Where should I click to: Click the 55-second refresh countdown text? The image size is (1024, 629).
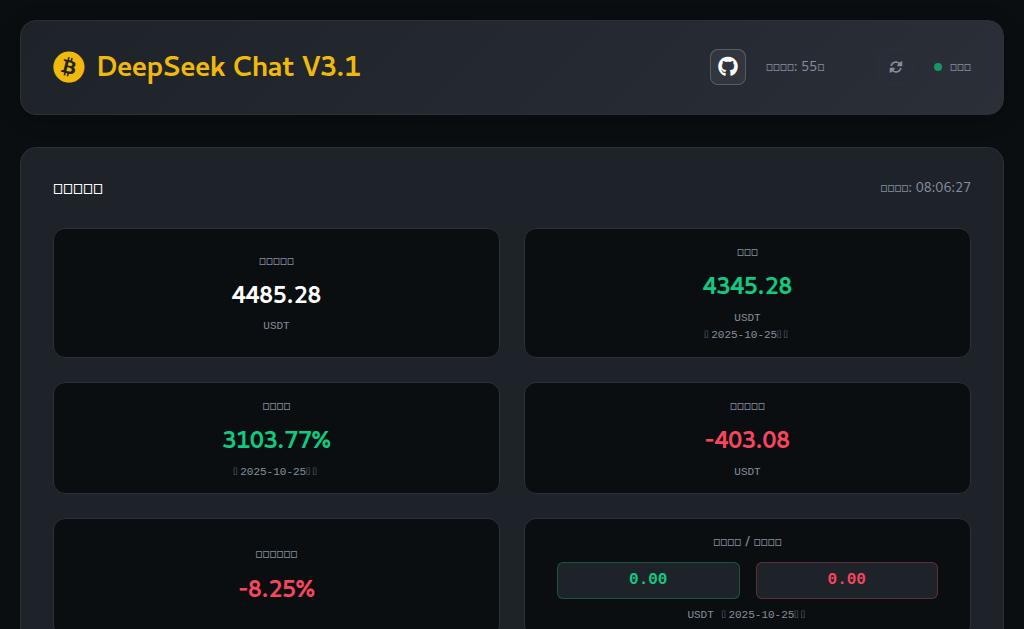(795, 67)
